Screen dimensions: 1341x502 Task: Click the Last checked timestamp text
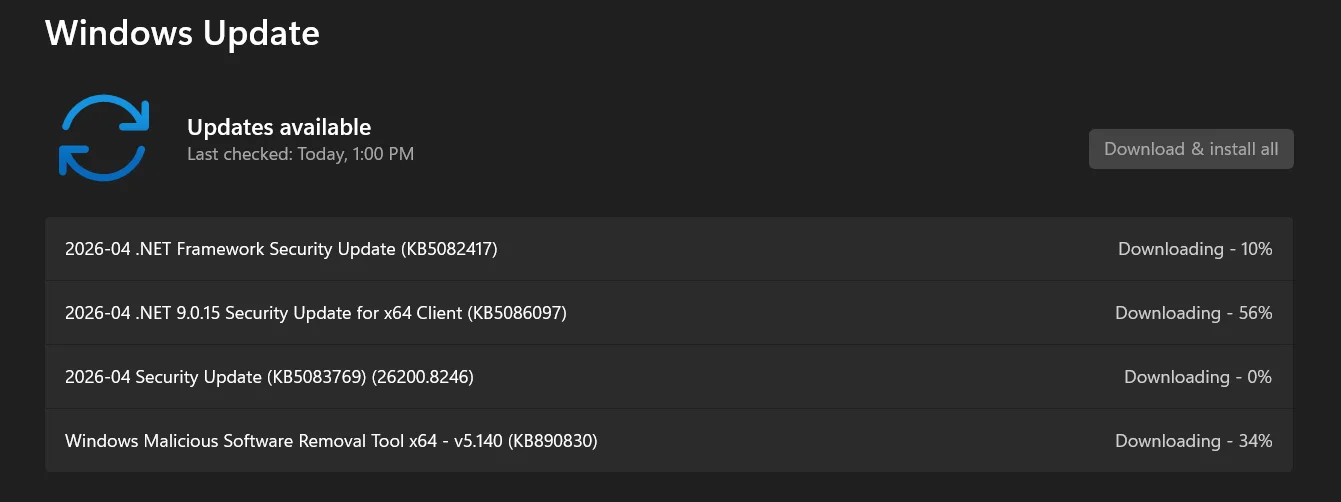point(300,154)
